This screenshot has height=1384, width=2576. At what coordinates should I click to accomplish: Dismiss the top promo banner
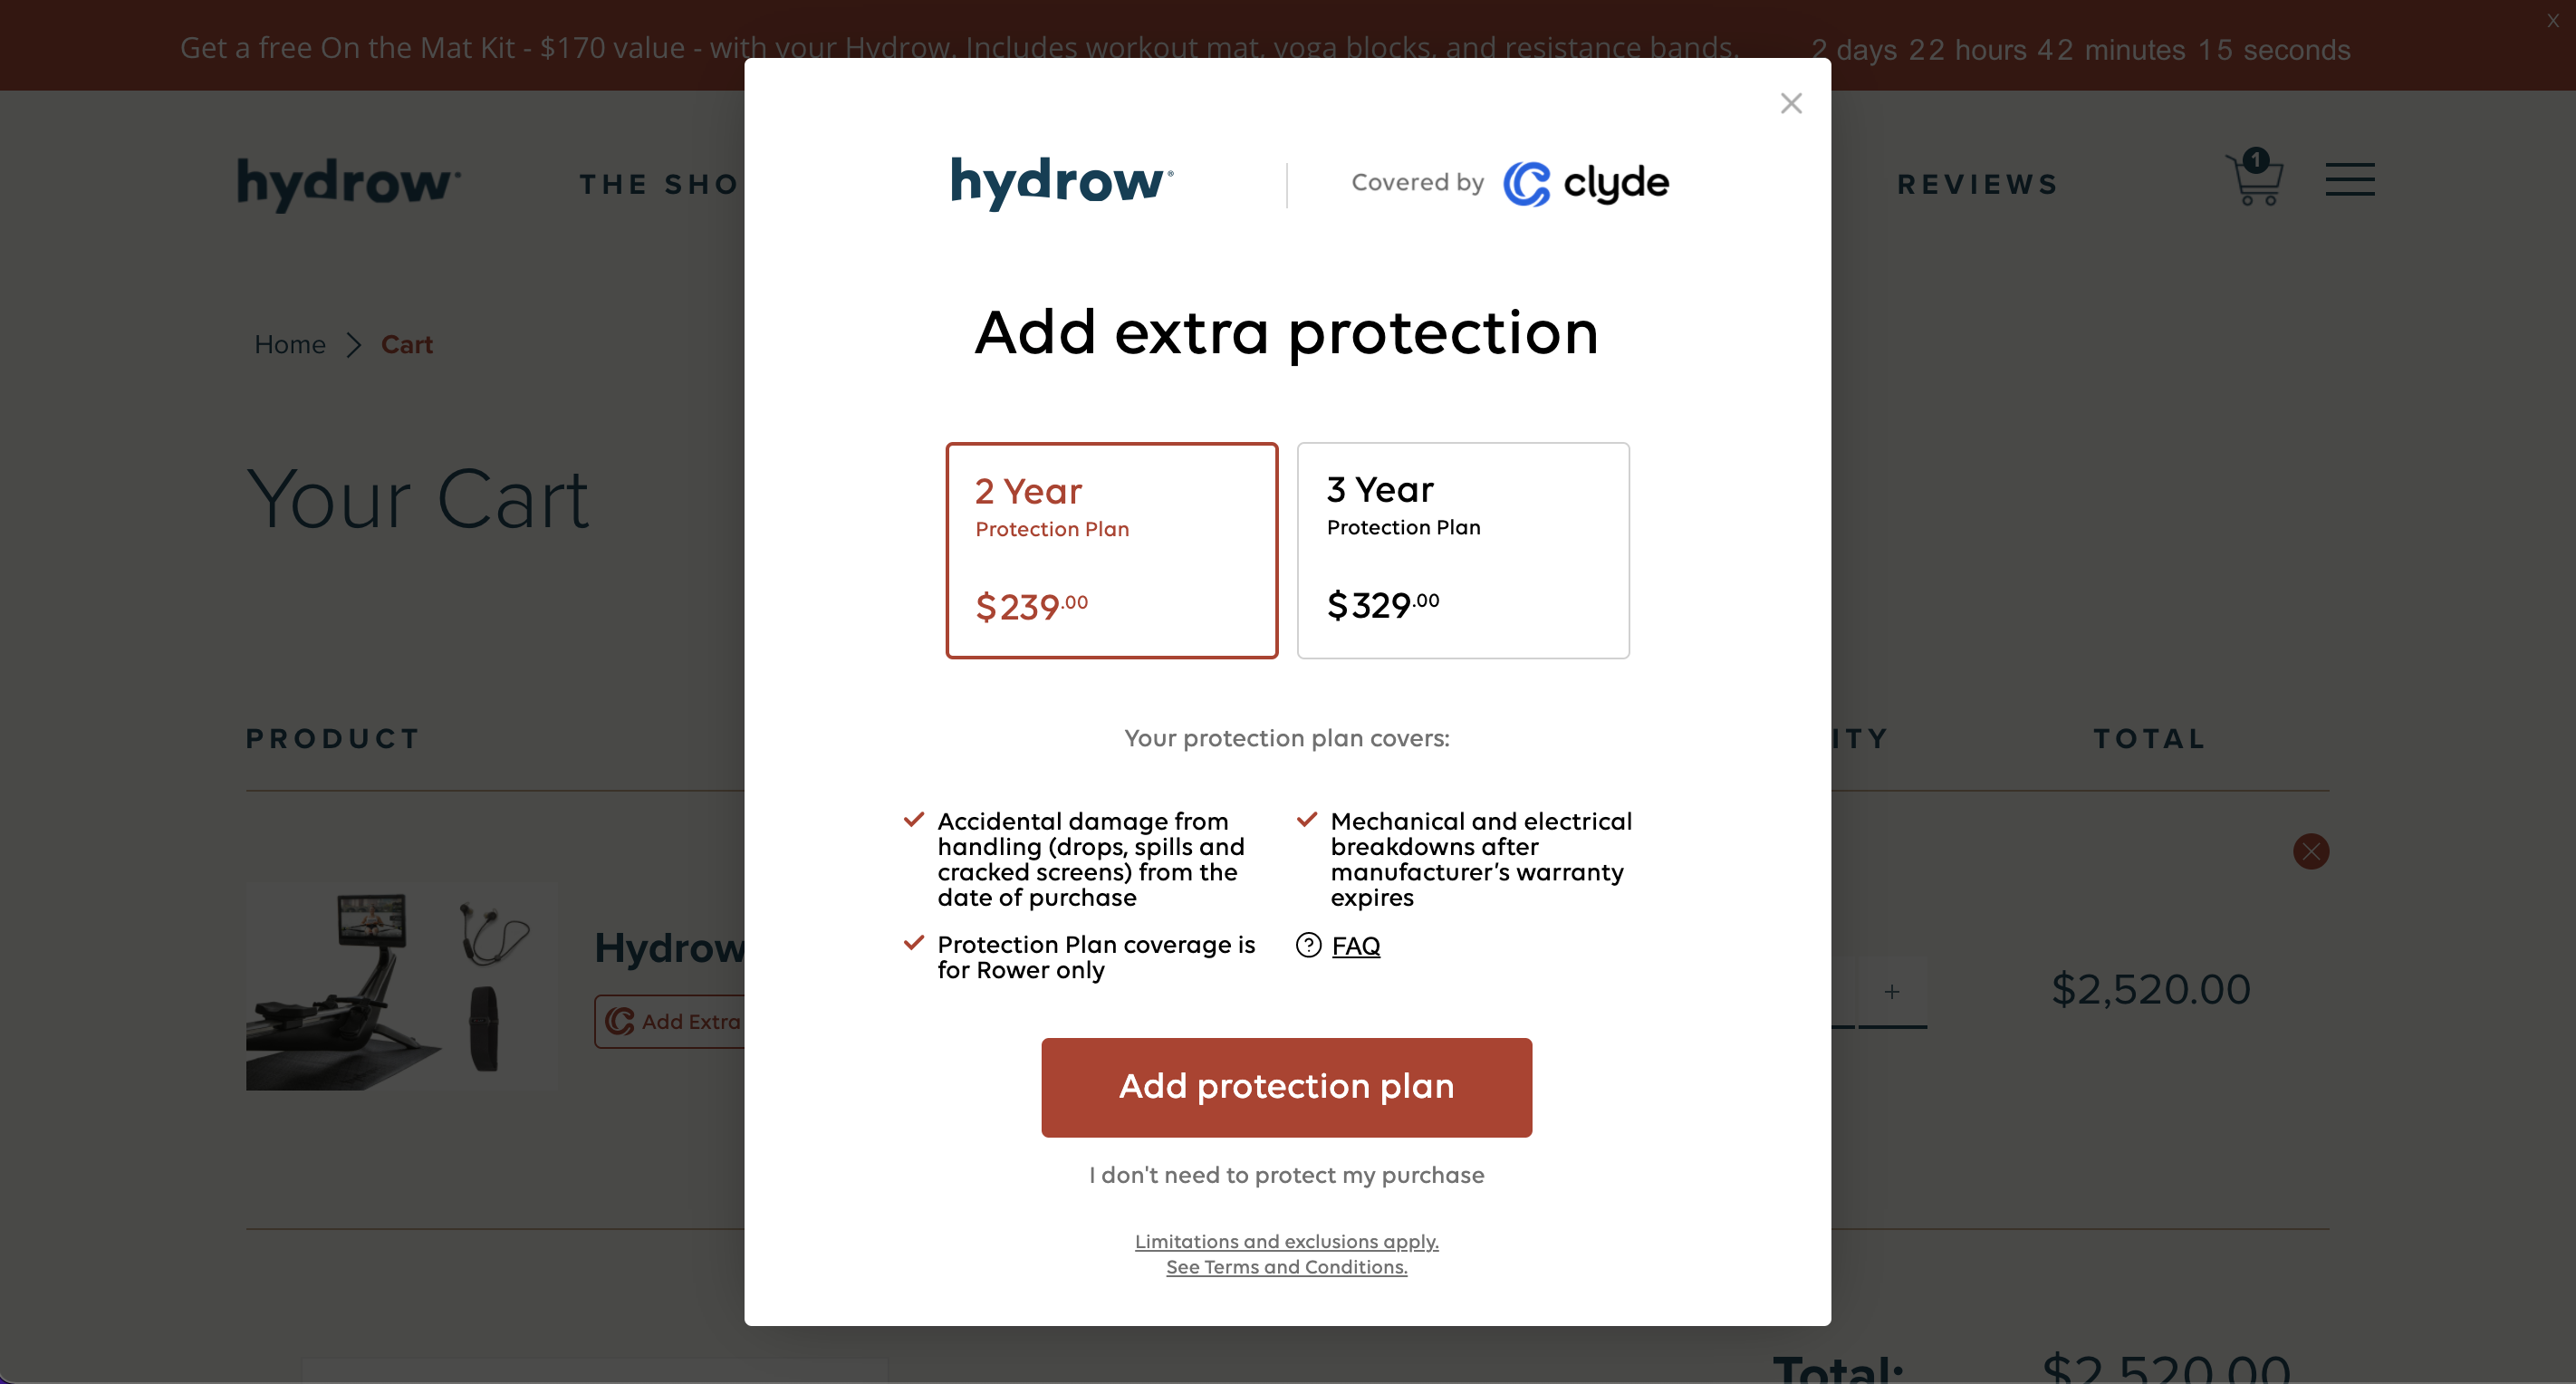pos(2553,20)
